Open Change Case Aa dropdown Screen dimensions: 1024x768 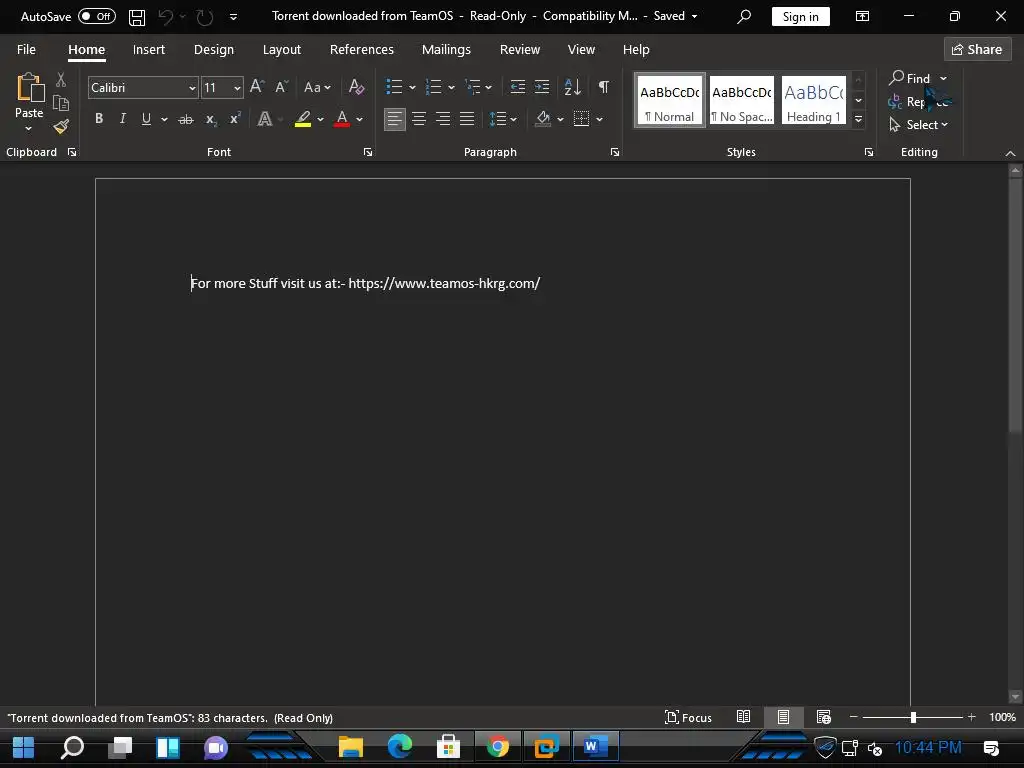pos(317,87)
